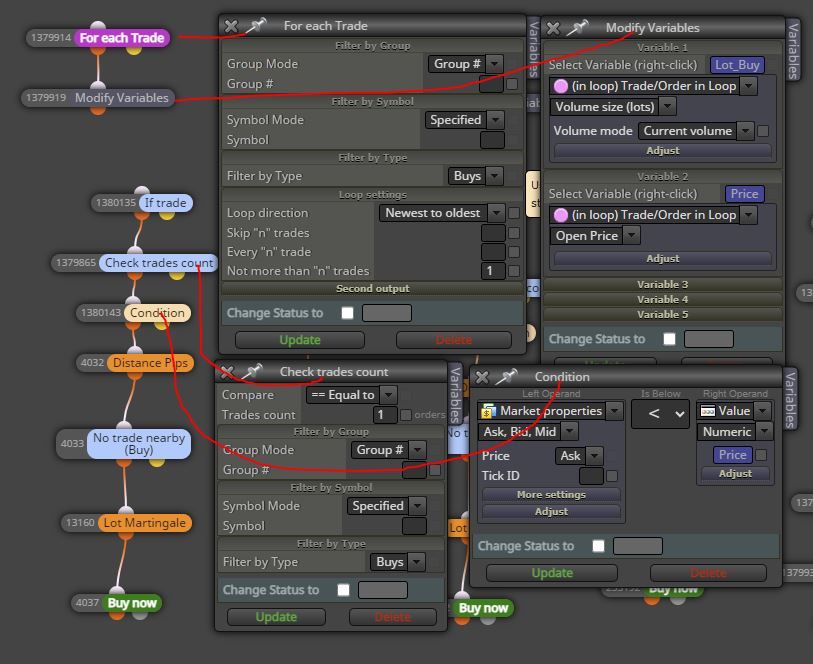Select the Lot Martingale node

145,523
